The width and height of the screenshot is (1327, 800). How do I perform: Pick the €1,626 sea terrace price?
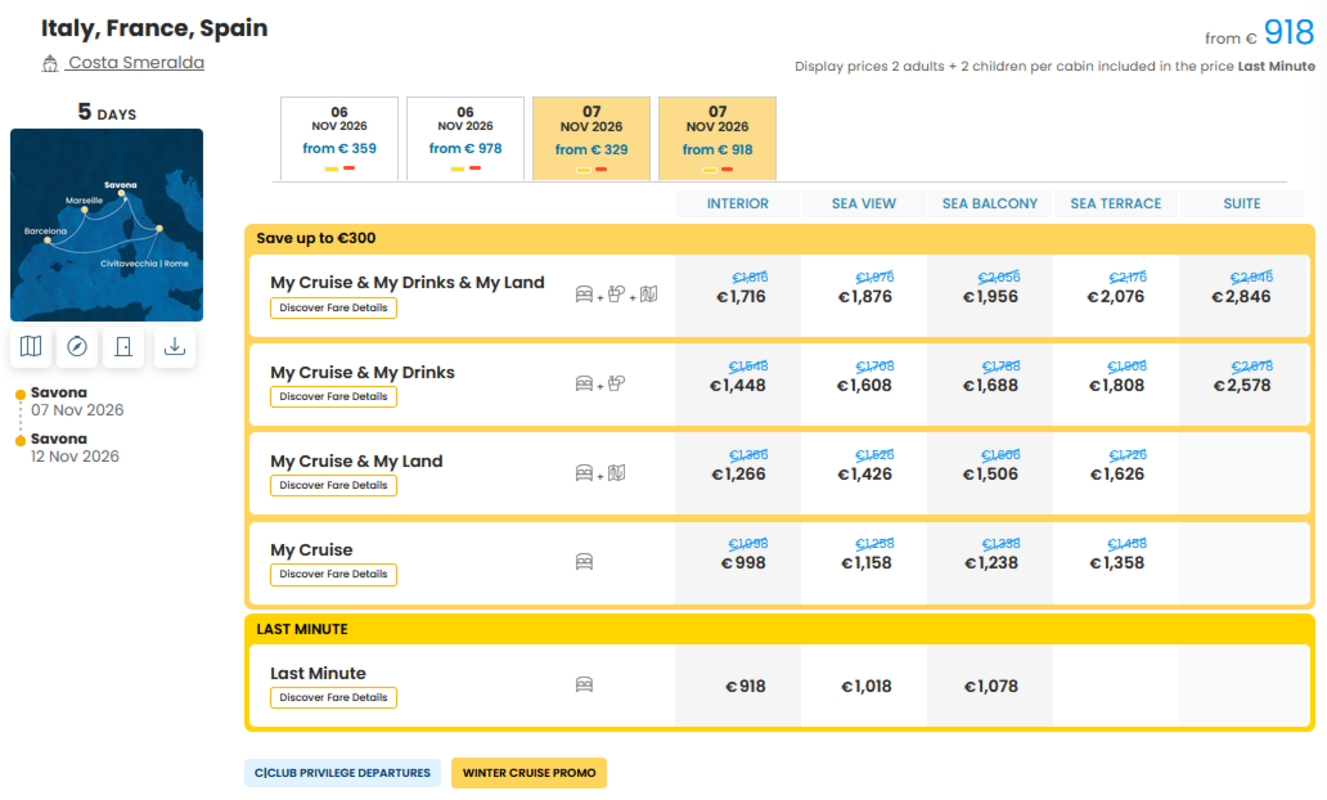pos(1116,474)
